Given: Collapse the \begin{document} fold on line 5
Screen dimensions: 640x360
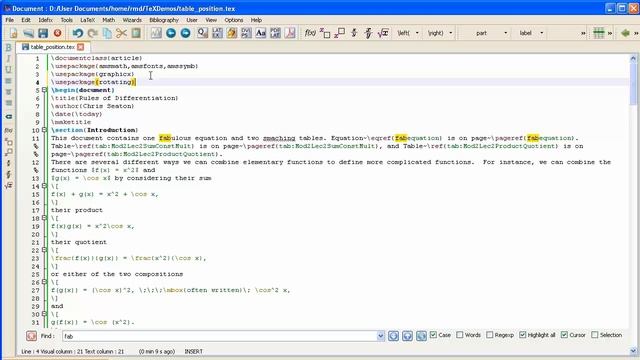Looking at the screenshot, I should [x=44, y=90].
